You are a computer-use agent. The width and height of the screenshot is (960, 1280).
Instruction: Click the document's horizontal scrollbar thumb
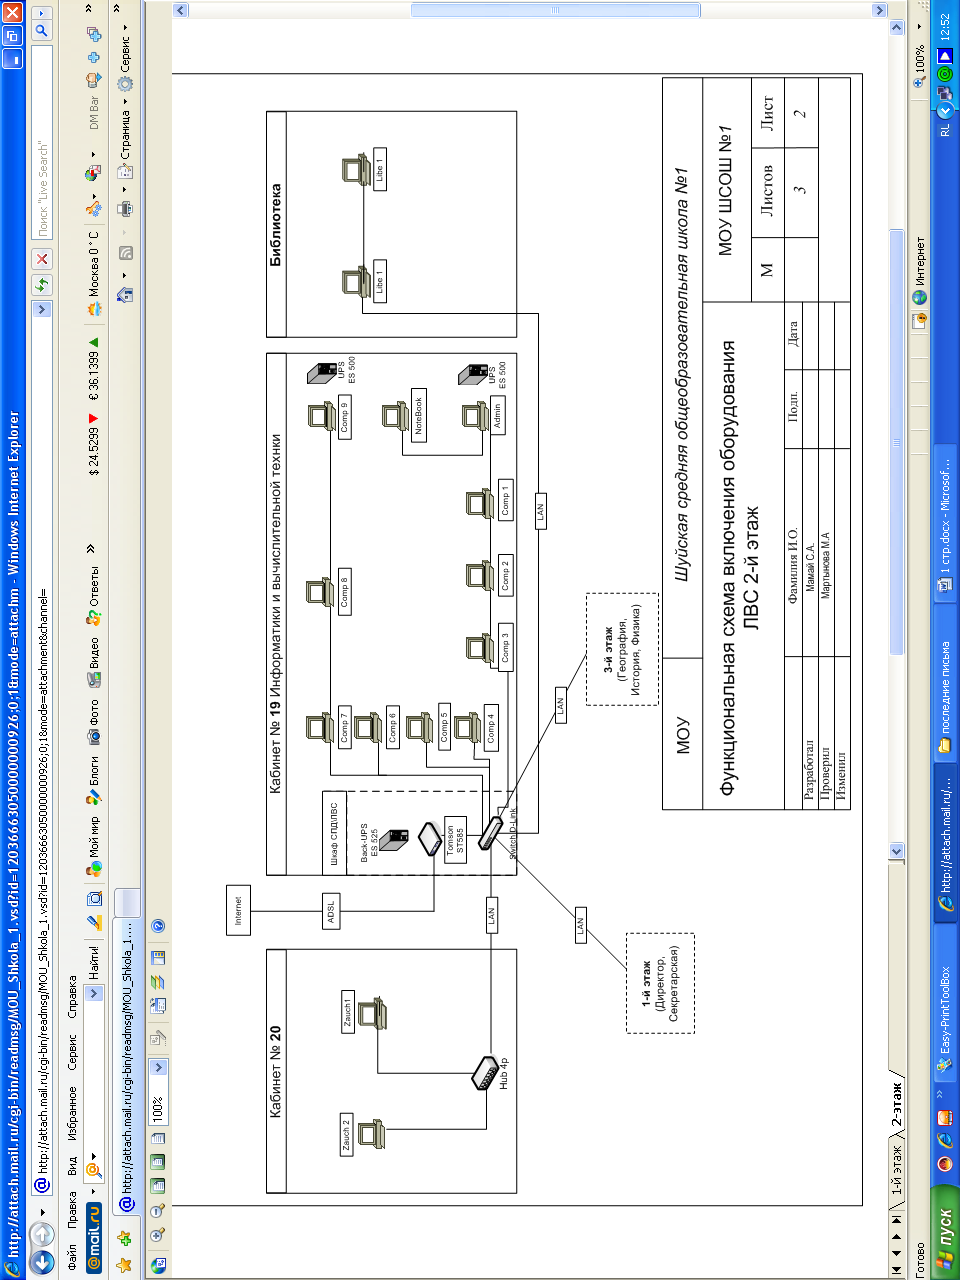896,443
